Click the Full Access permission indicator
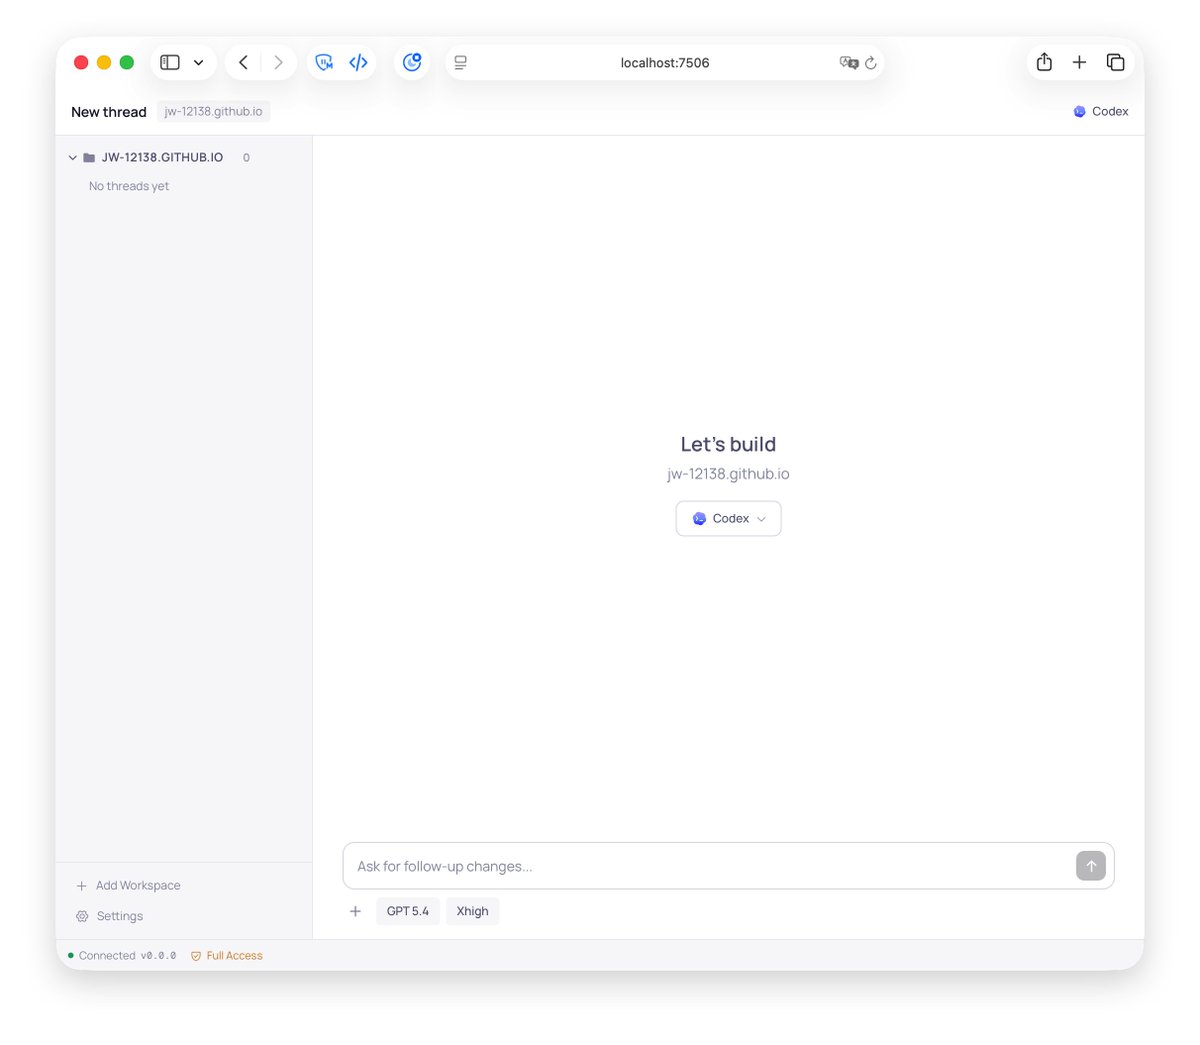 click(x=227, y=956)
